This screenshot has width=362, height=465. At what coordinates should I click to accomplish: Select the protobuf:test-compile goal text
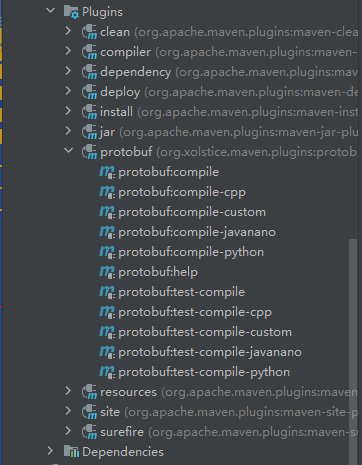click(x=182, y=292)
